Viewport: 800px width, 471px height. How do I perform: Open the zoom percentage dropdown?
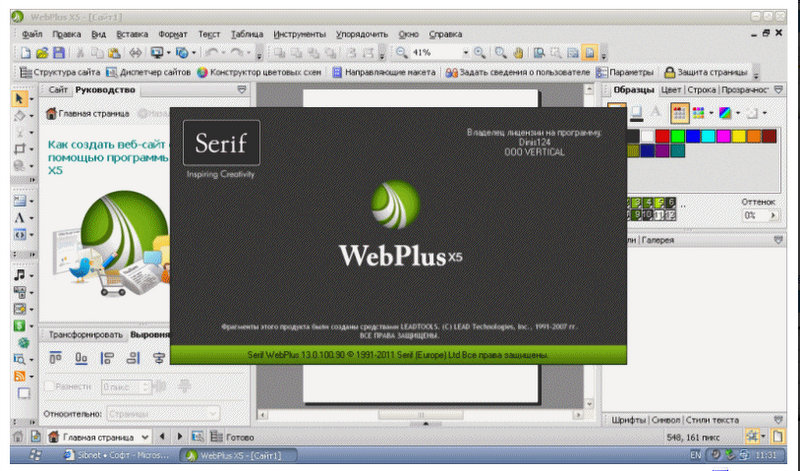(465, 53)
